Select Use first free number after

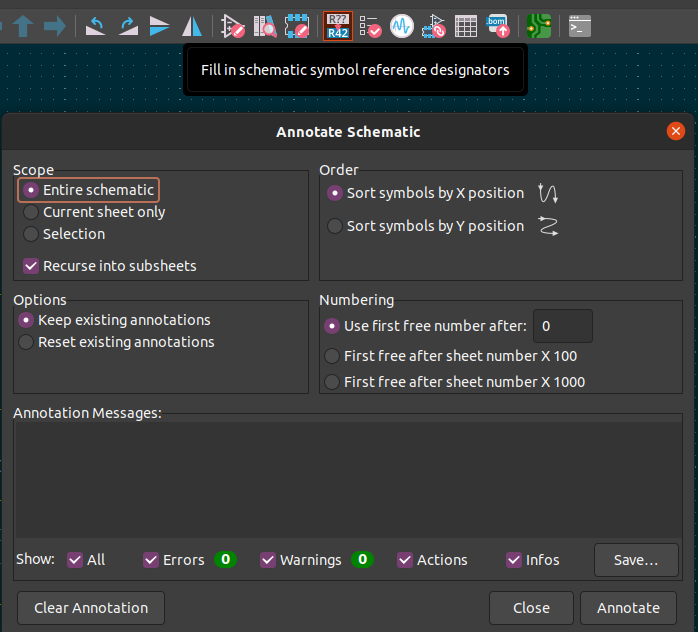pos(425,326)
